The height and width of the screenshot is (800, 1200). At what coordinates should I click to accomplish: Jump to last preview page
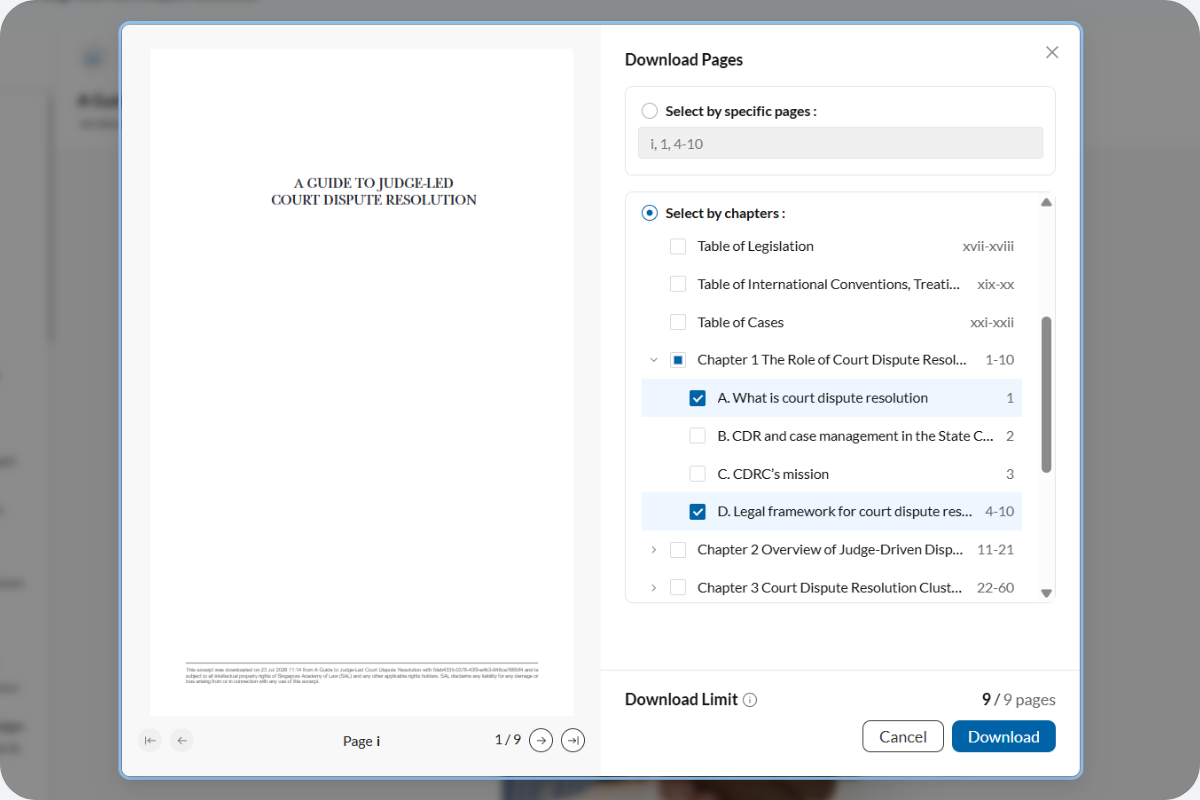coord(573,740)
